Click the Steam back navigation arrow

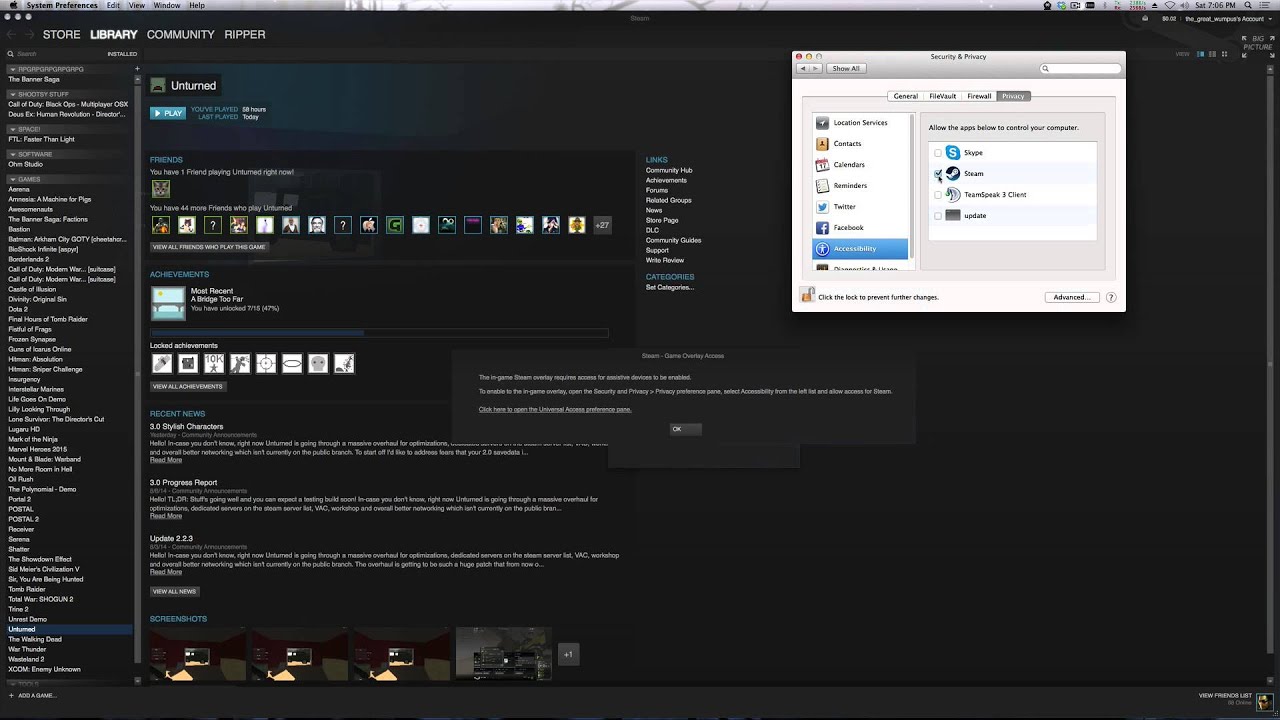tap(11, 35)
